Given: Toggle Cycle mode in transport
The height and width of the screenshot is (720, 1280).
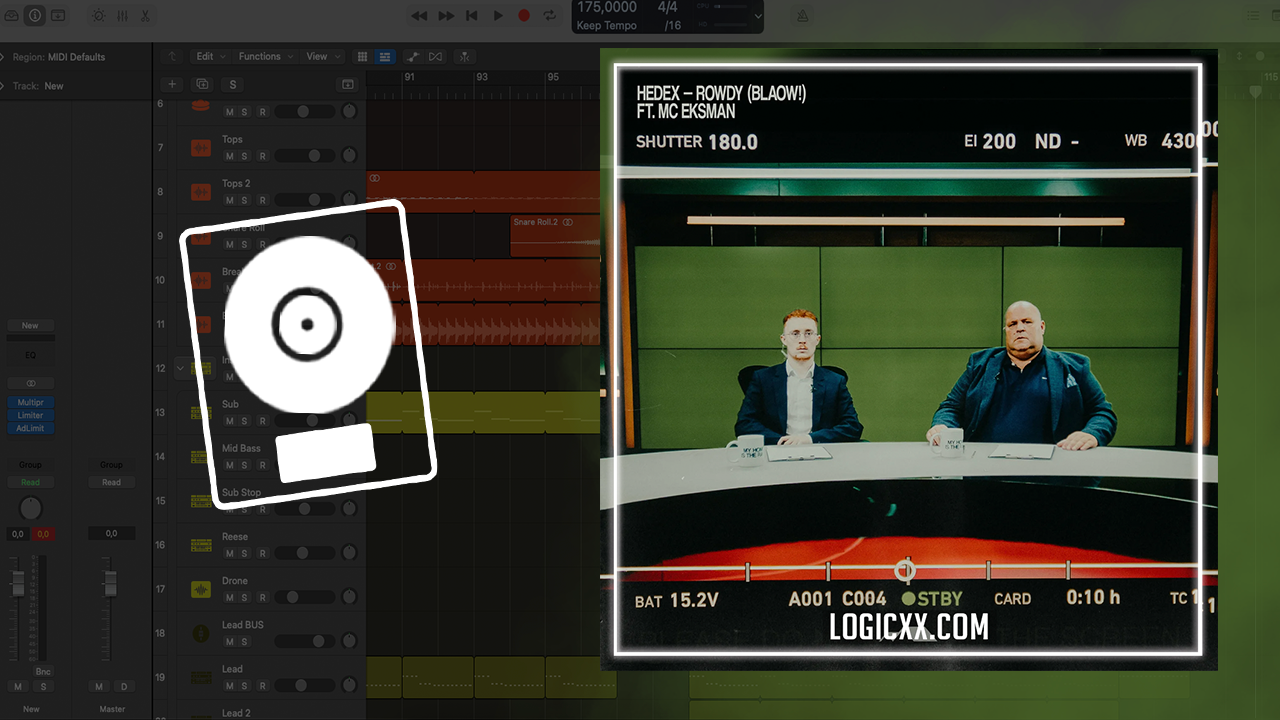Looking at the screenshot, I should coord(550,15).
